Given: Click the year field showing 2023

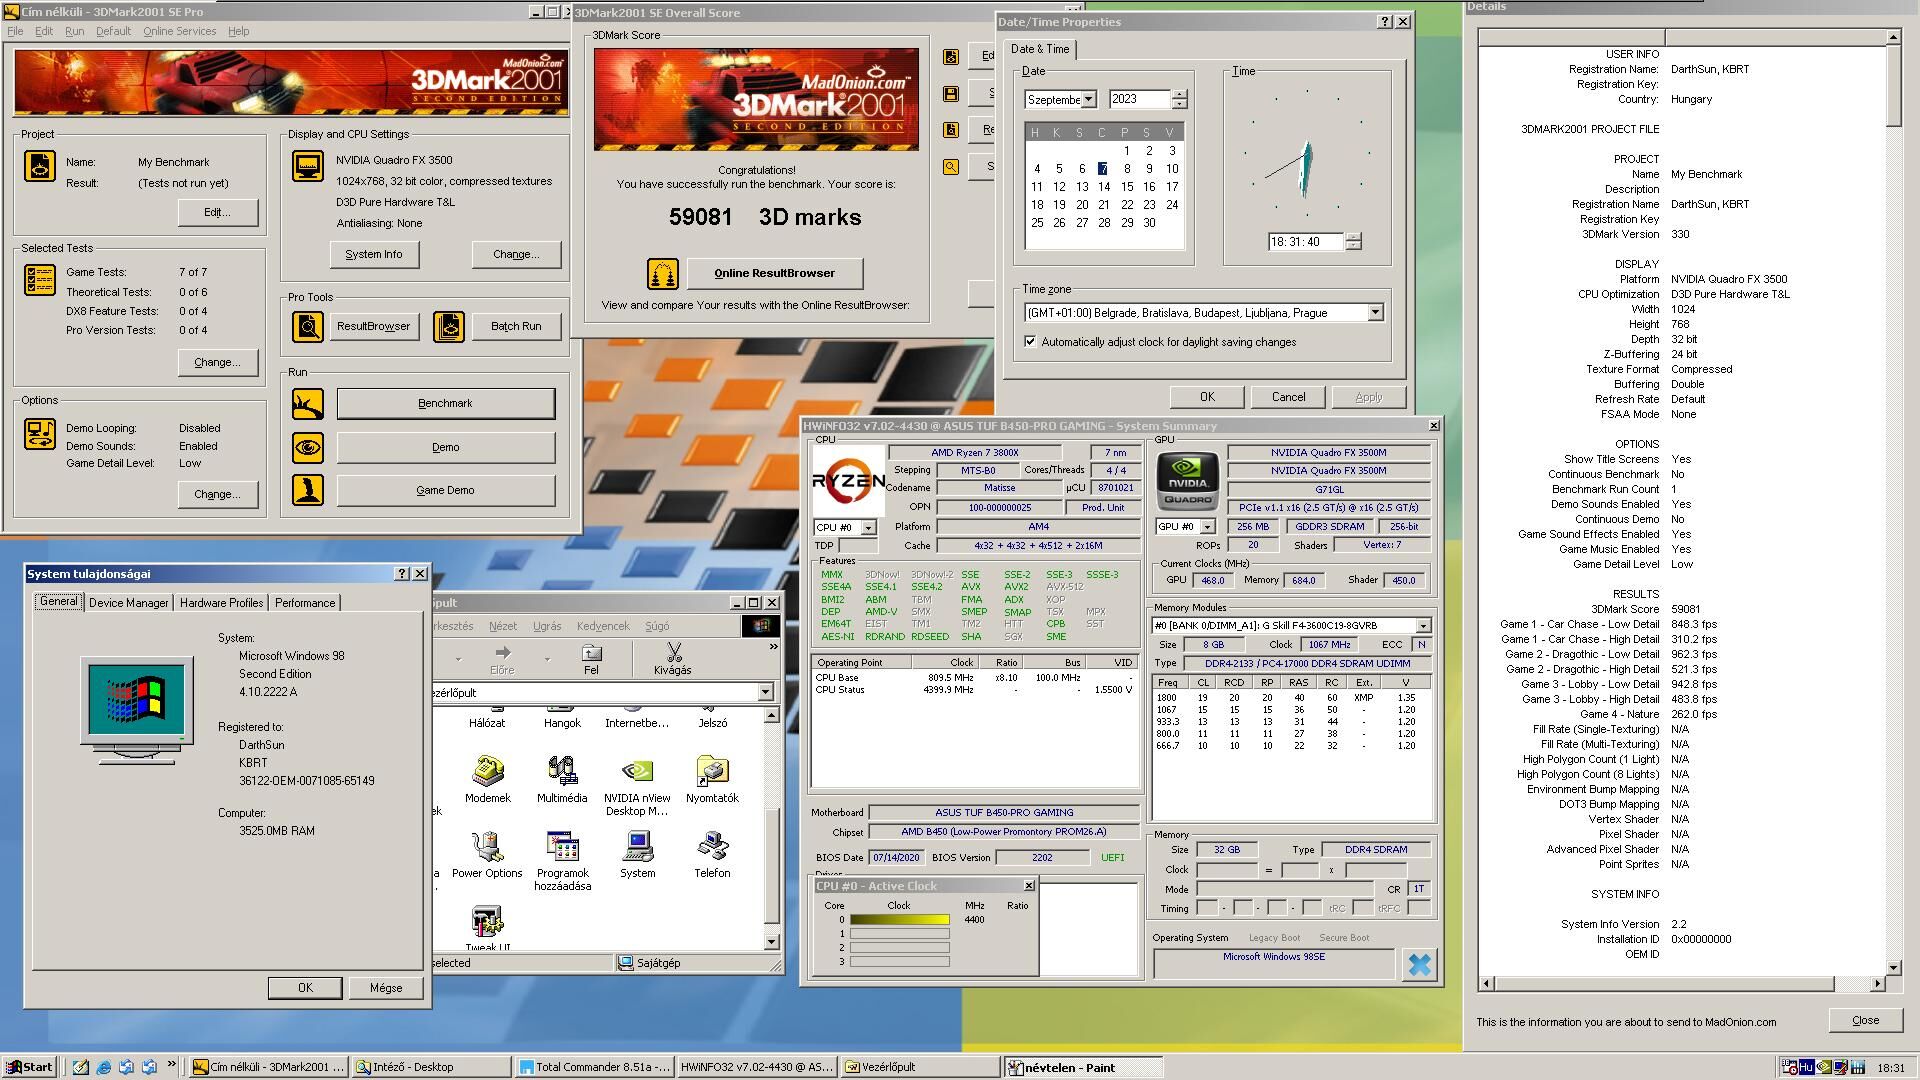Looking at the screenshot, I should pyautogui.click(x=1140, y=99).
